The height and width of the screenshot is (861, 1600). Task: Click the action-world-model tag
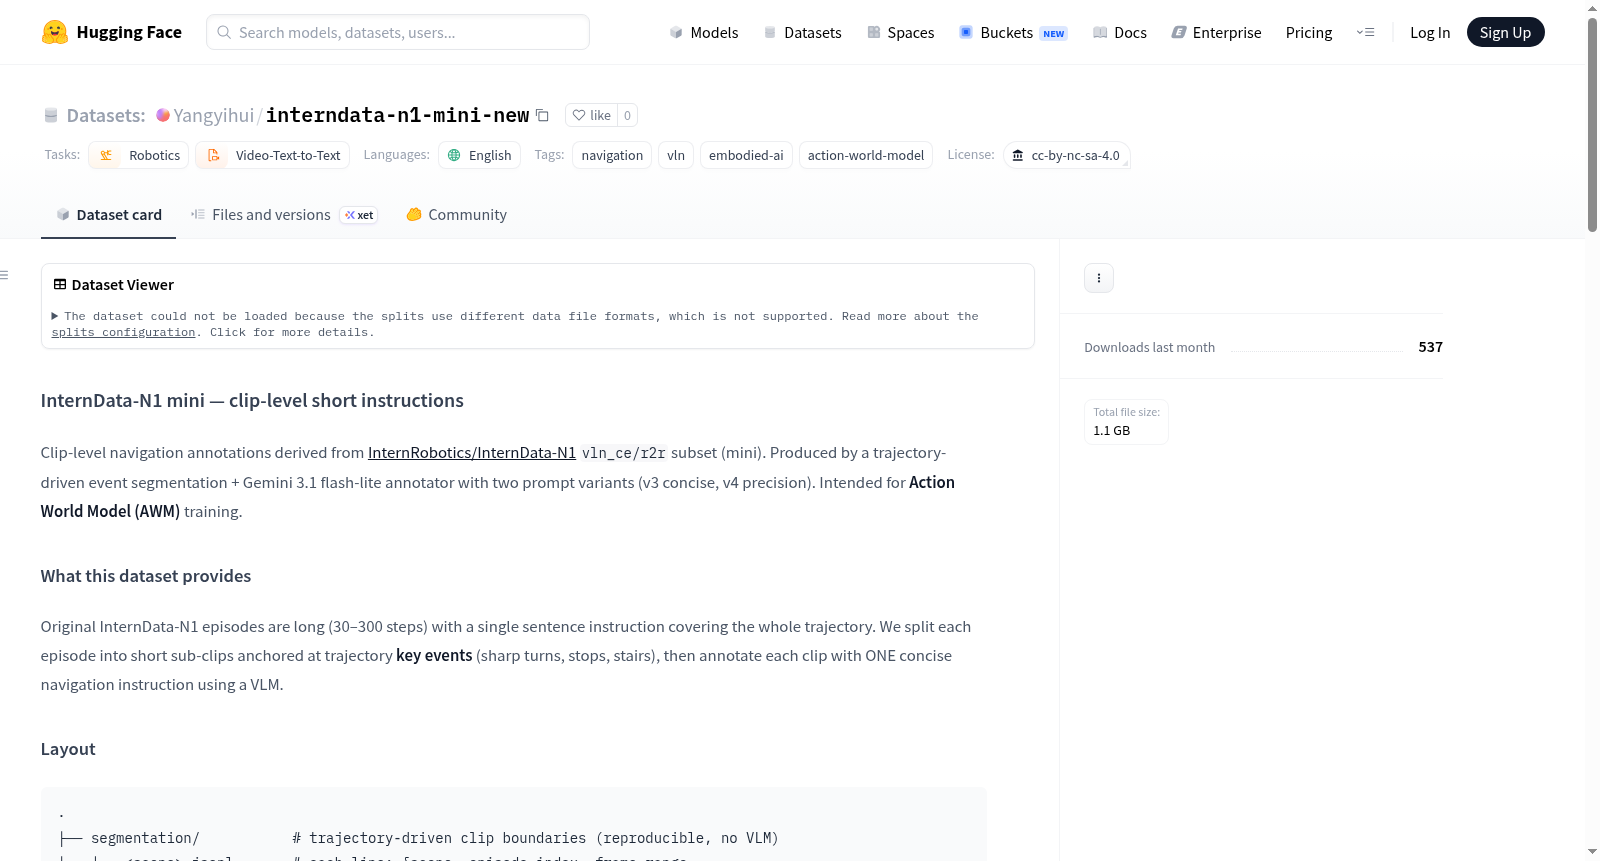[x=866, y=155]
